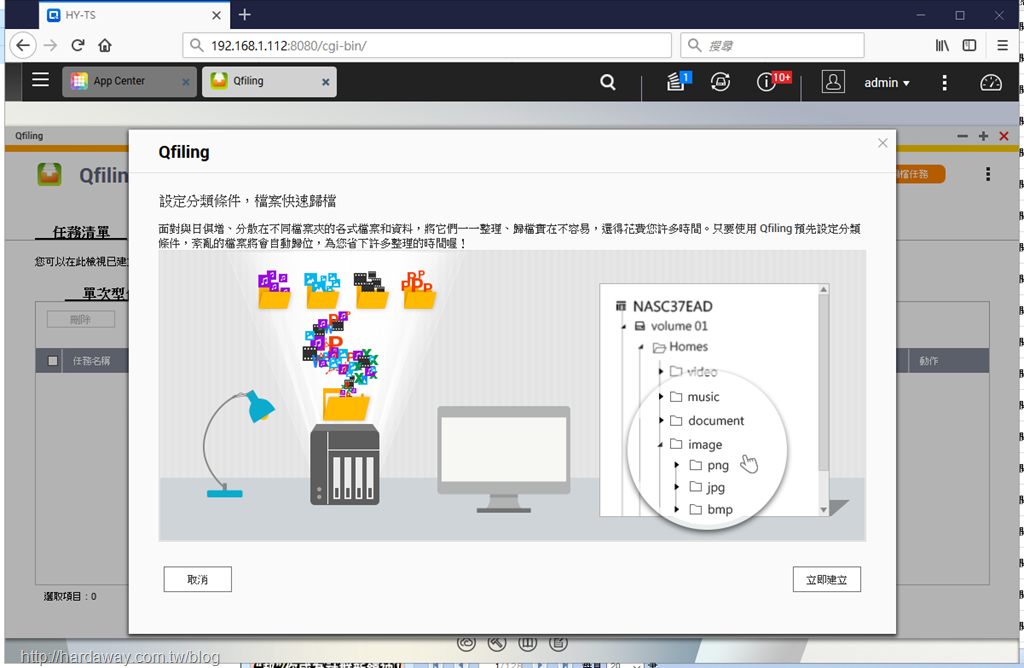
Task: Open Qfiling window's vertical dots menu
Action: 987,174
